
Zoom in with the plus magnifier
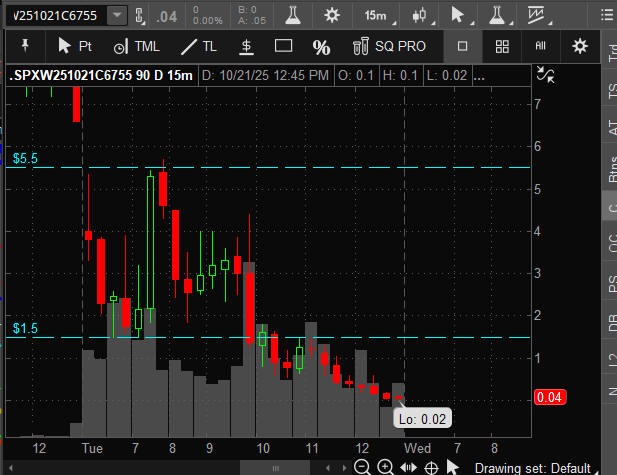(x=385, y=467)
